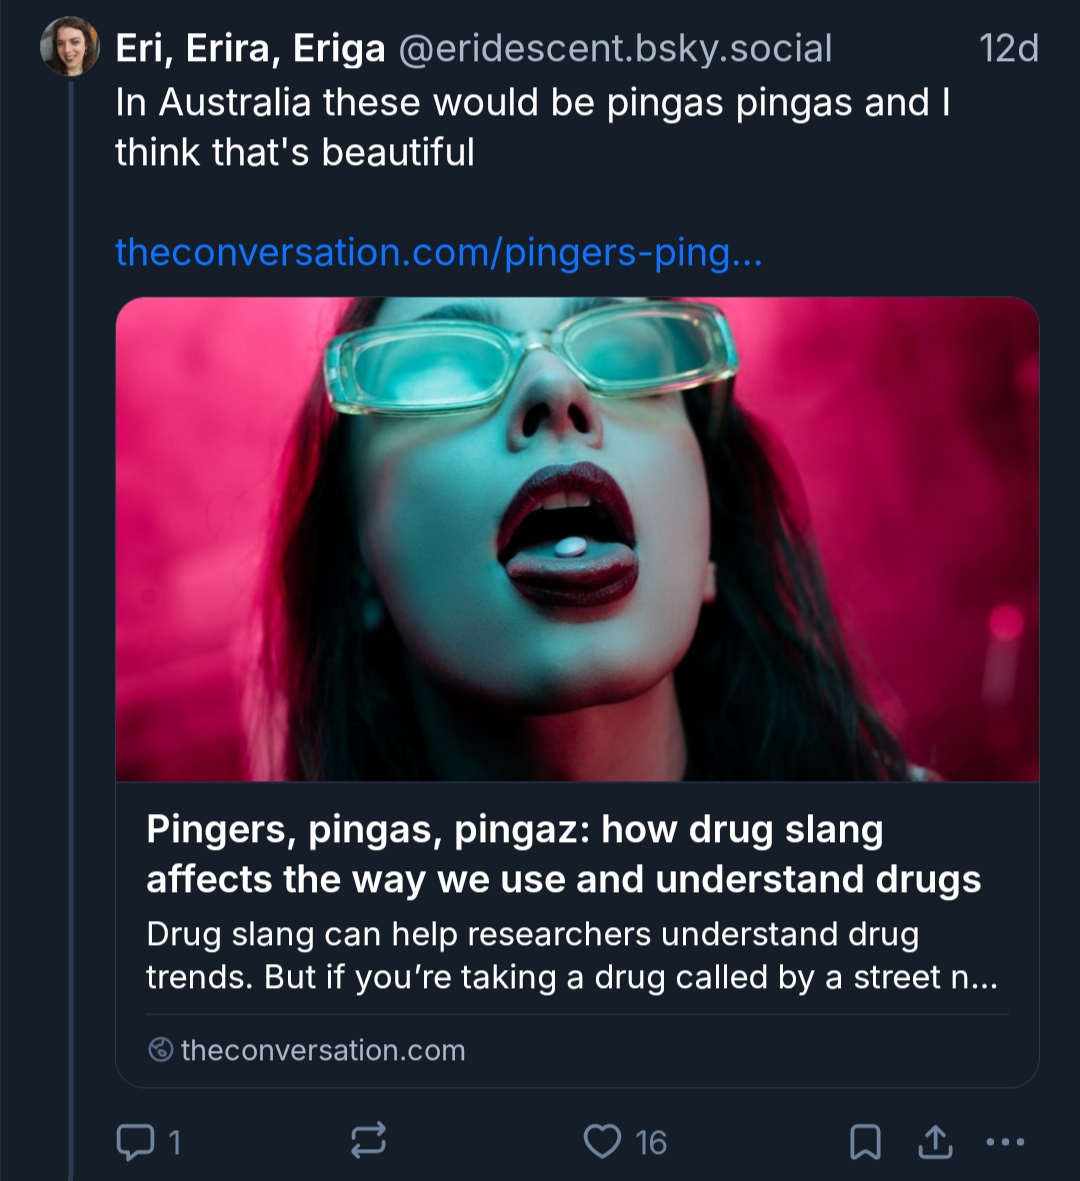Click the like count number 16

(651, 1142)
